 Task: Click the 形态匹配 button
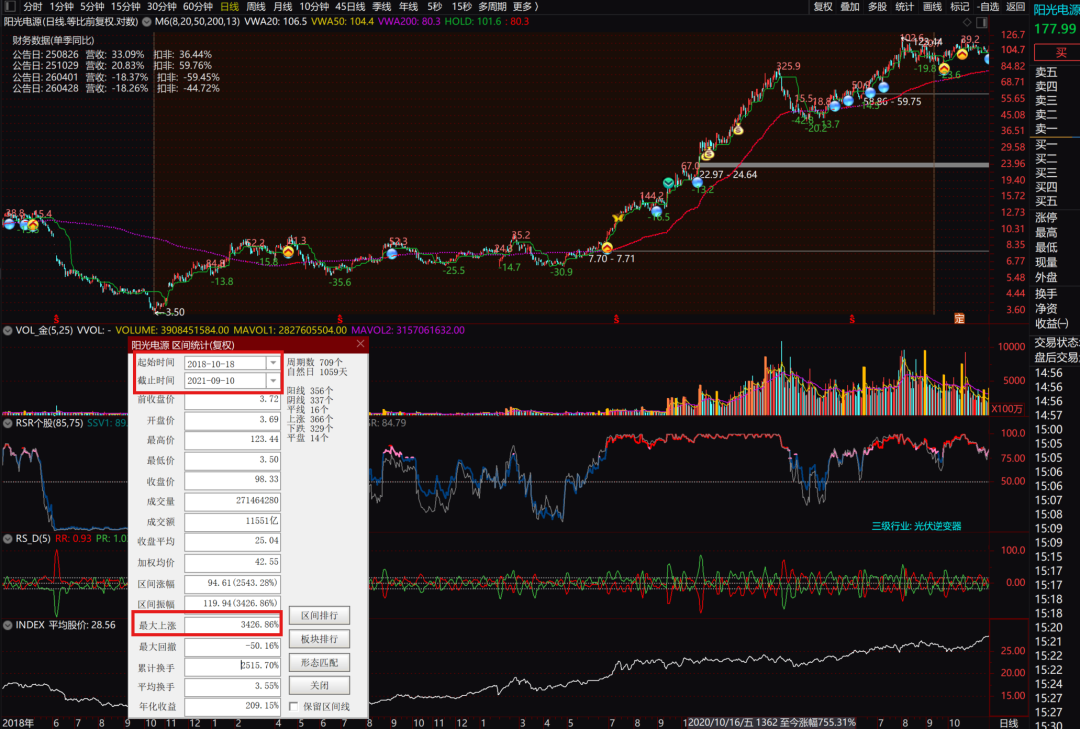click(319, 662)
